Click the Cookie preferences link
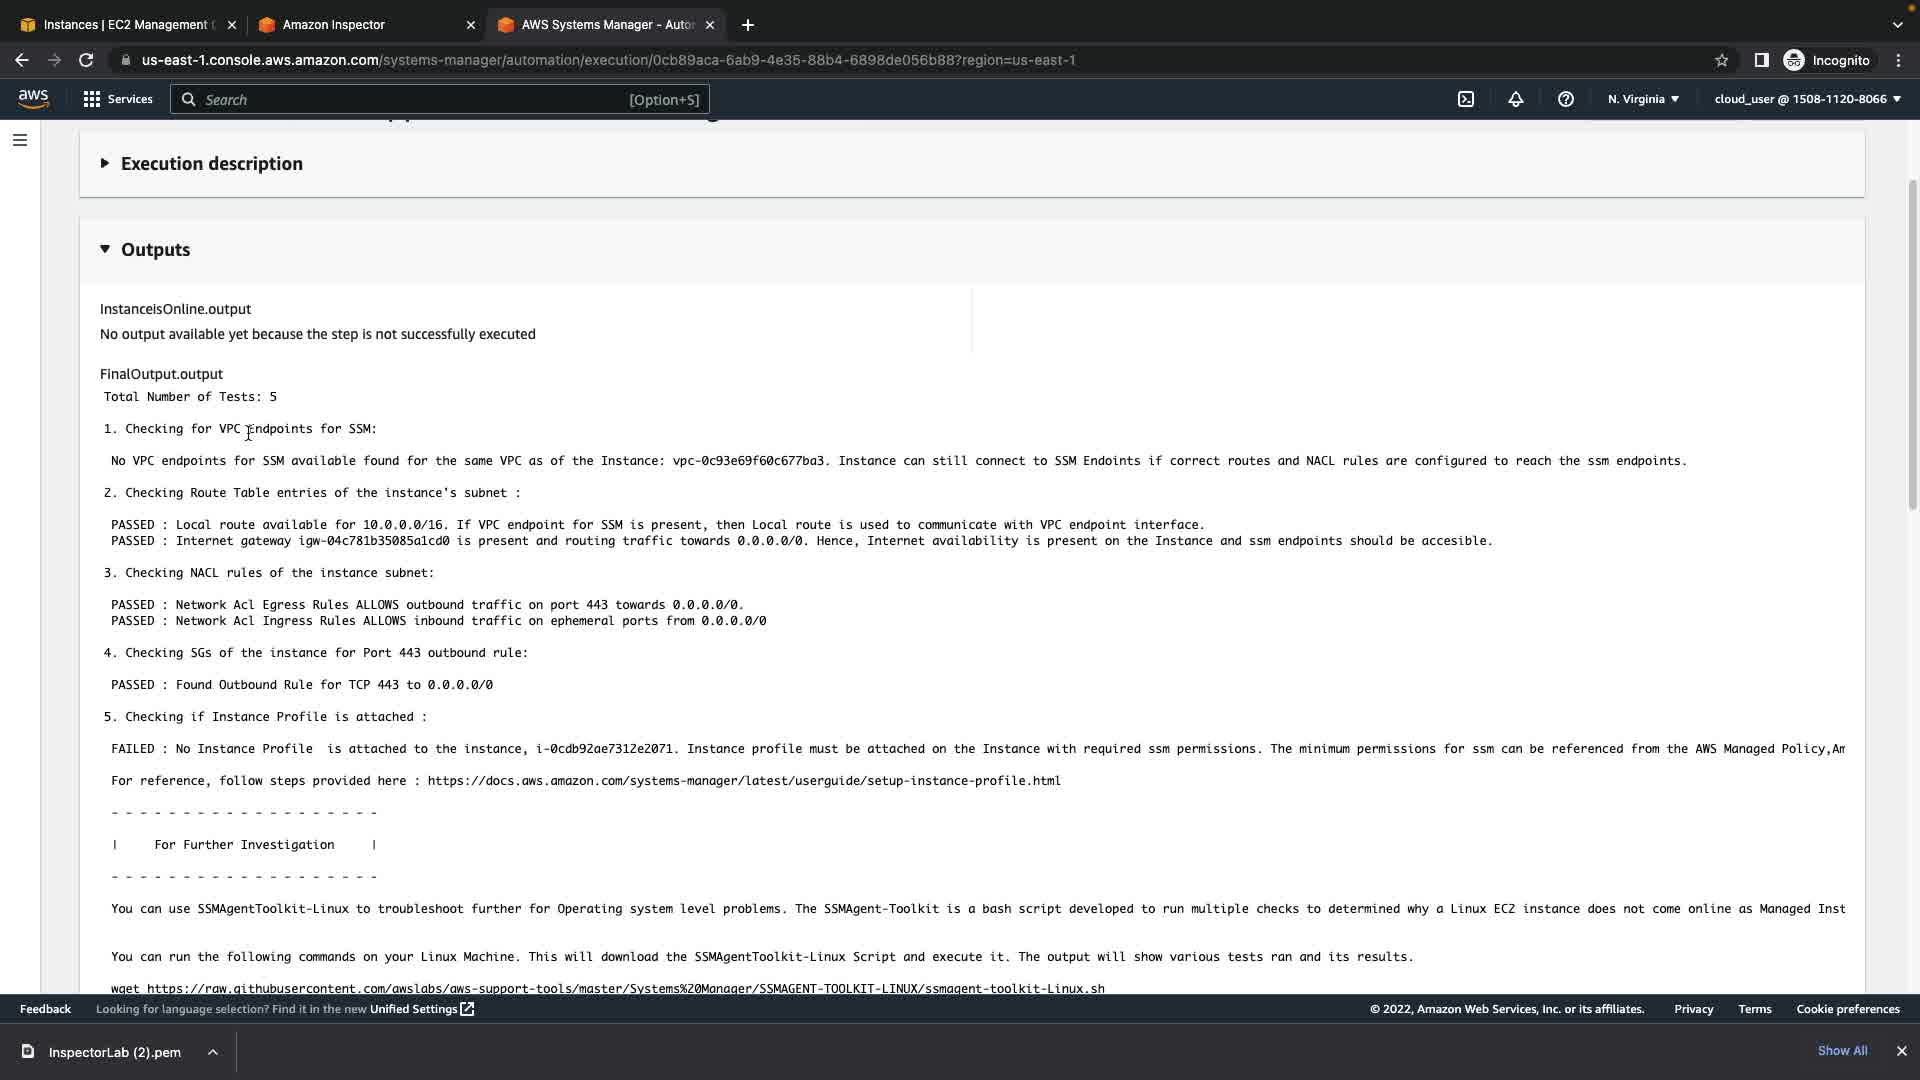The height and width of the screenshot is (1080, 1920). pos(1847,1009)
